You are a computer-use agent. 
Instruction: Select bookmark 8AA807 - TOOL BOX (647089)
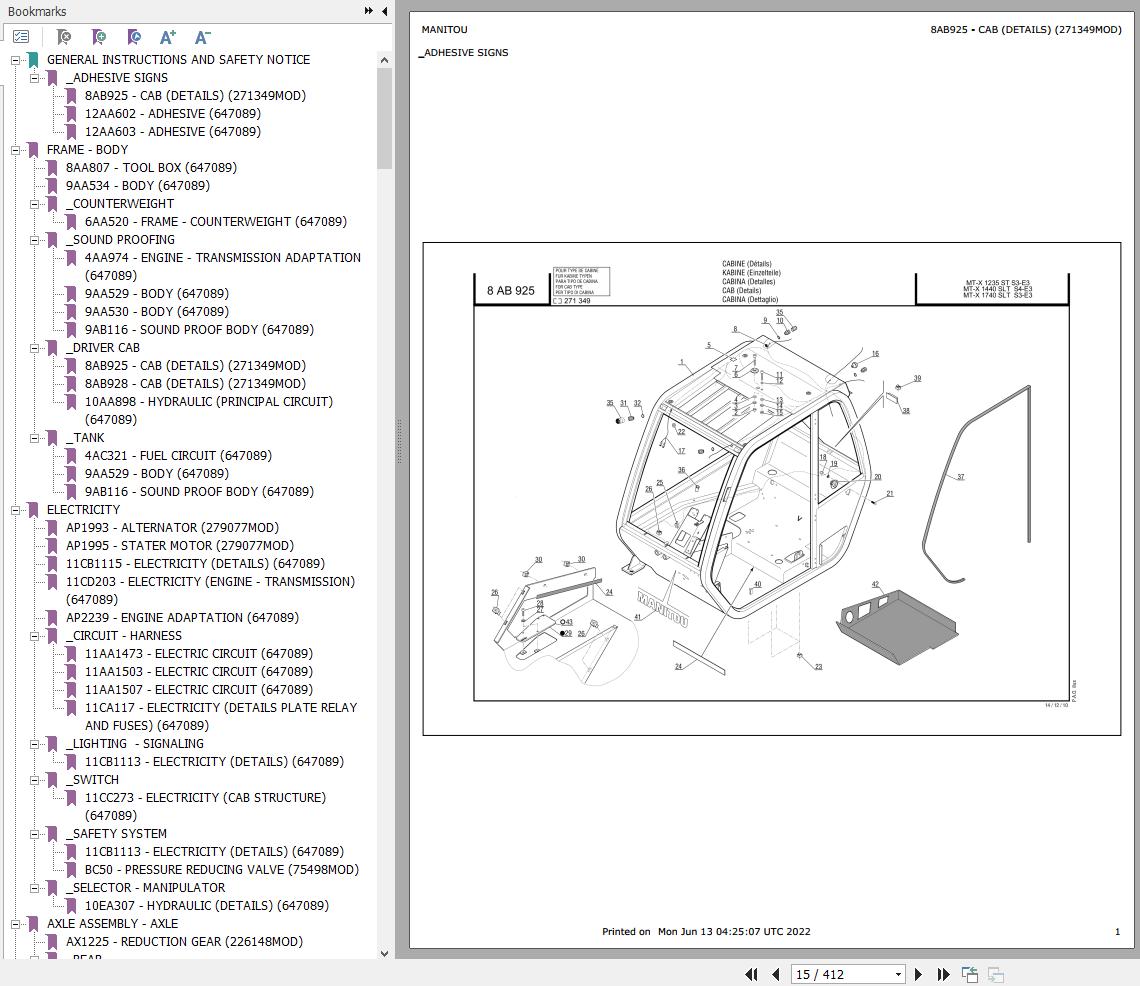(x=152, y=167)
